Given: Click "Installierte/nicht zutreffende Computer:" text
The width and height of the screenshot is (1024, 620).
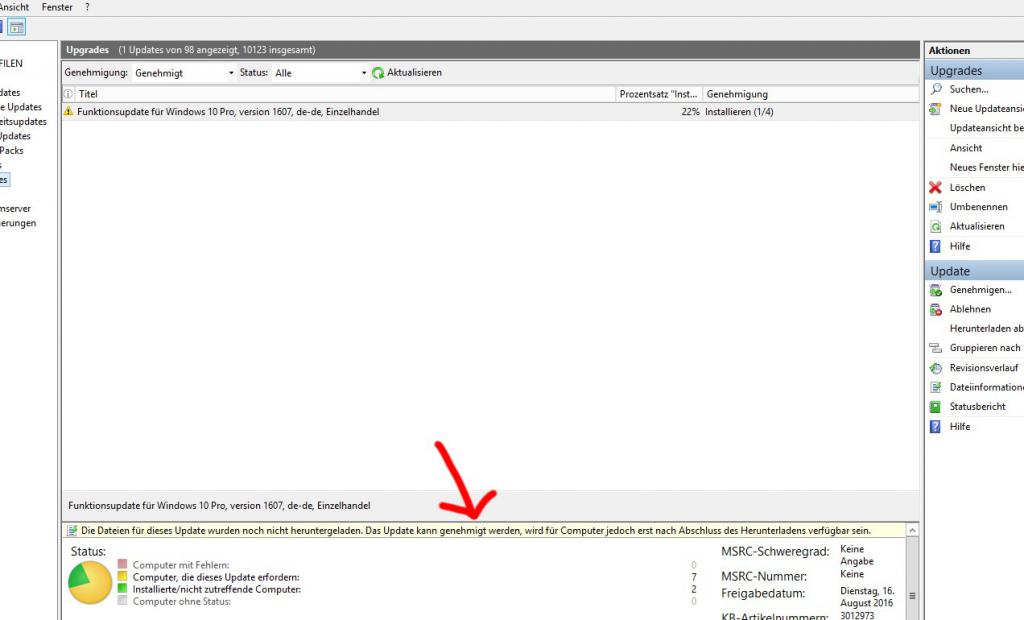Looking at the screenshot, I should click(217, 589).
